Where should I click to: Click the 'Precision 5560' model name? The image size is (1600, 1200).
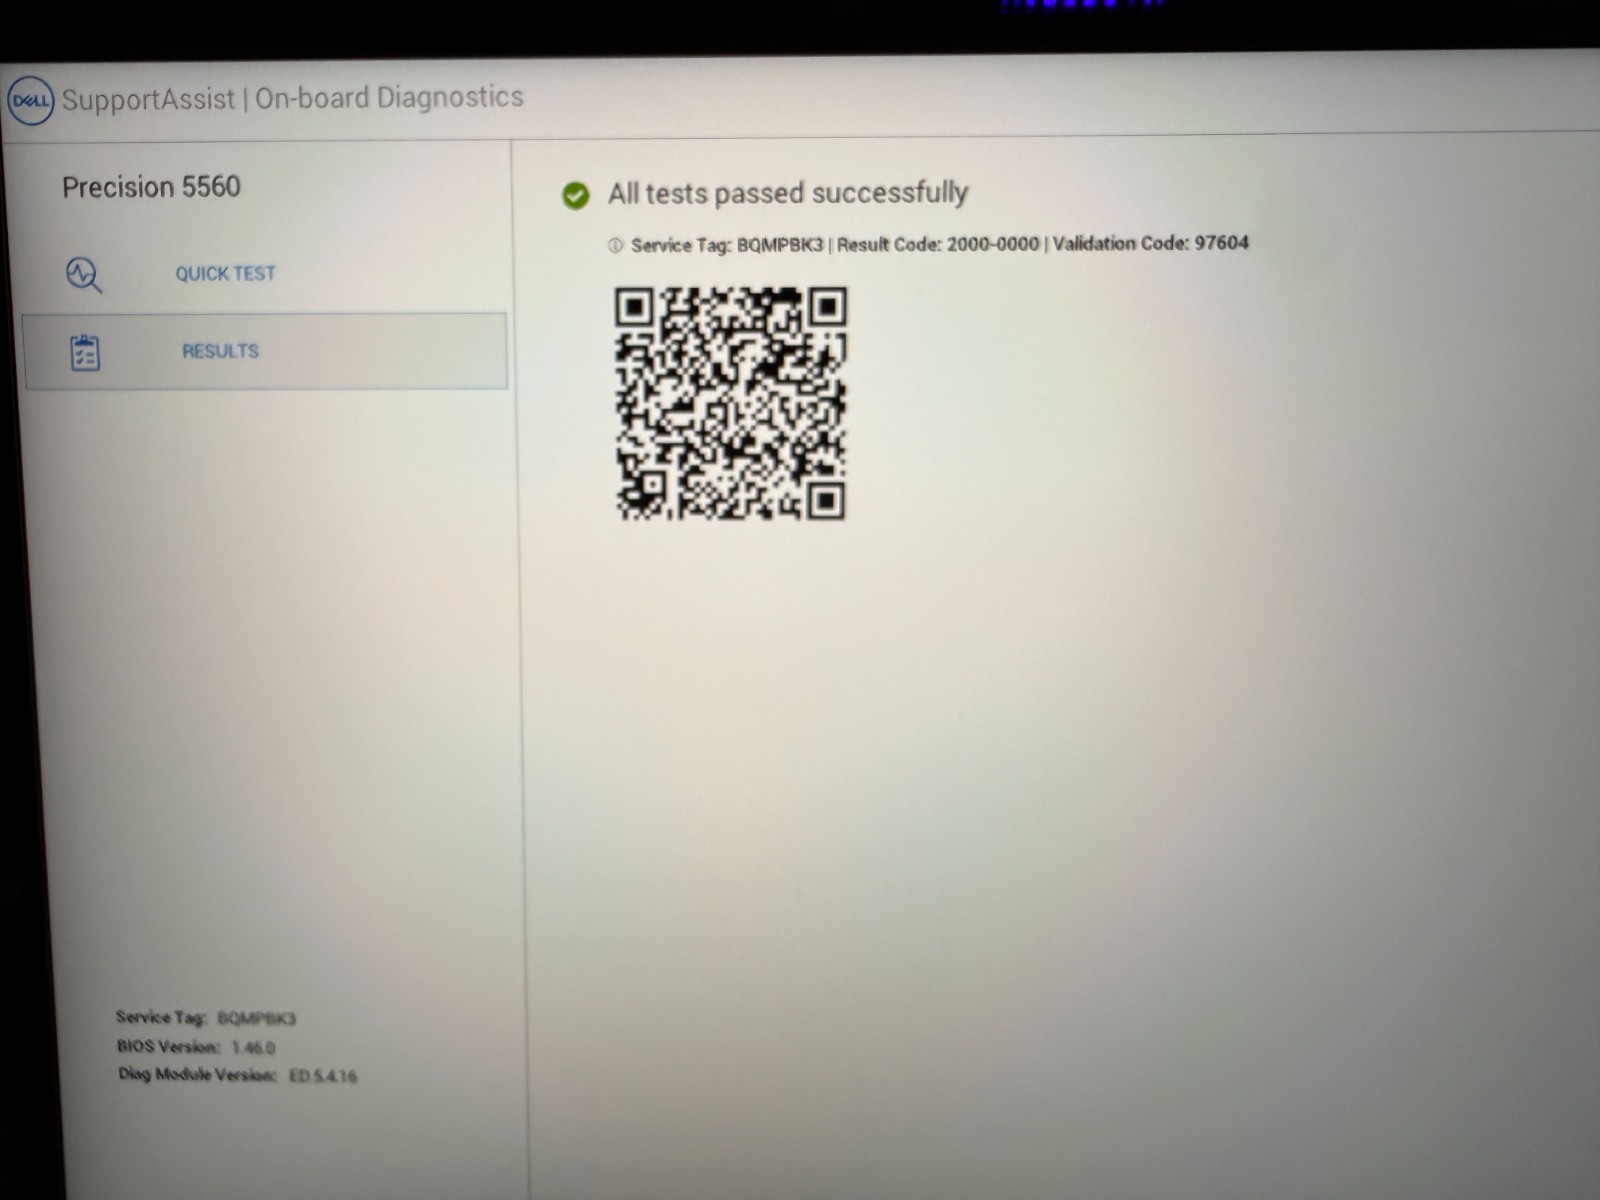click(151, 187)
